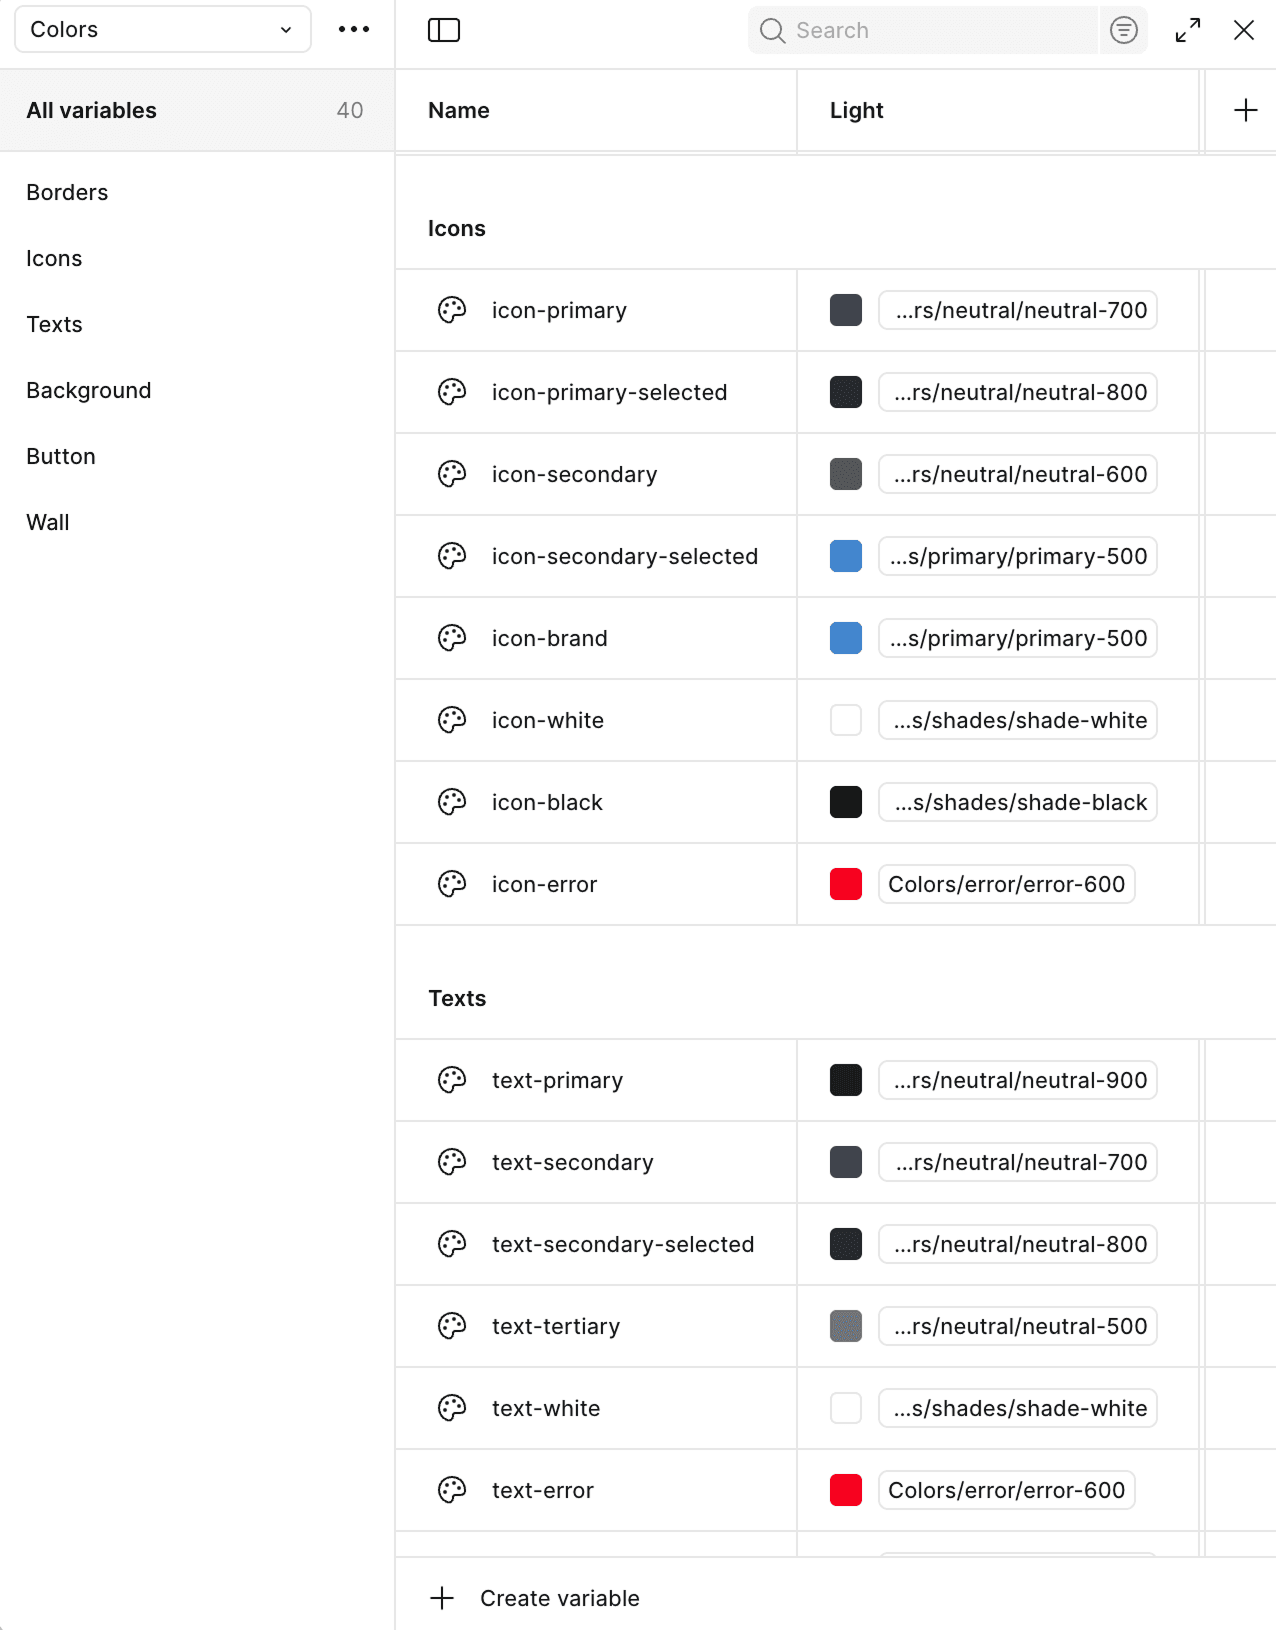Click the palette icon beside text-tertiary
The image size is (1276, 1630).
coord(452,1326)
